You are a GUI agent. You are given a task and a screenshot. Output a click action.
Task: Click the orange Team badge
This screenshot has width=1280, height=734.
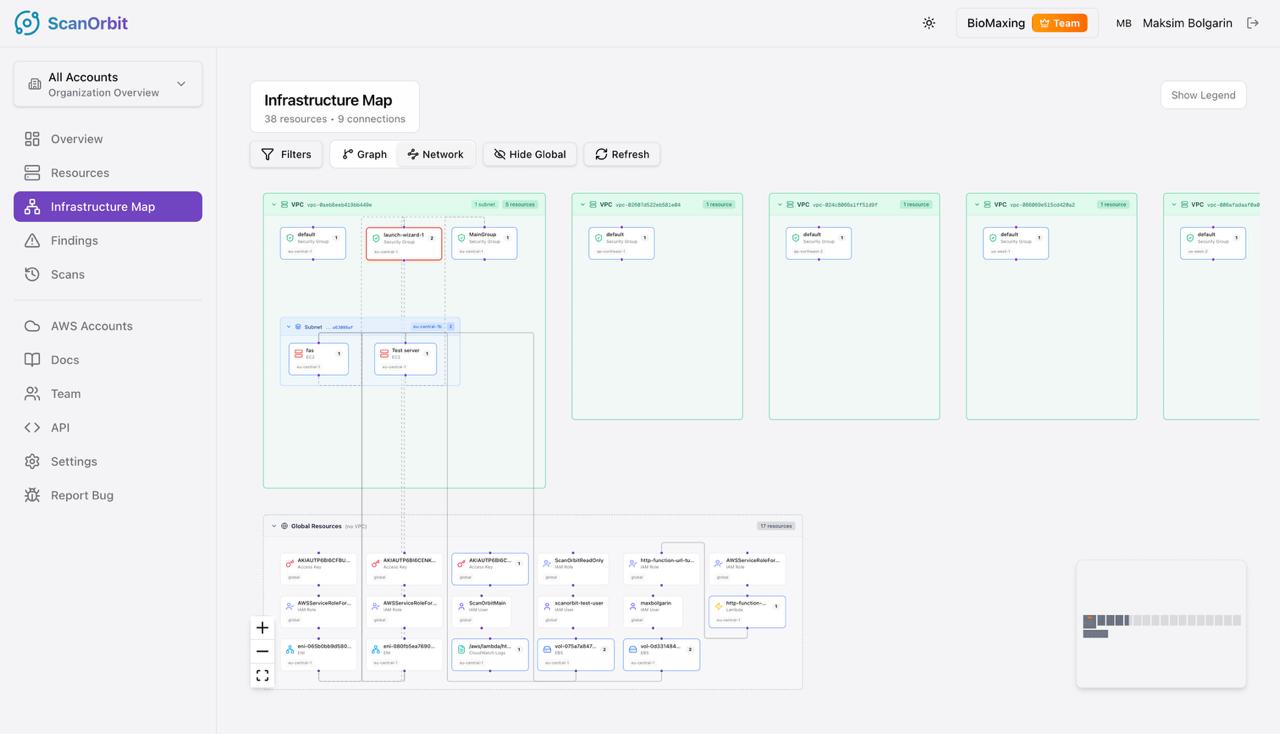pyautogui.click(x=1061, y=22)
